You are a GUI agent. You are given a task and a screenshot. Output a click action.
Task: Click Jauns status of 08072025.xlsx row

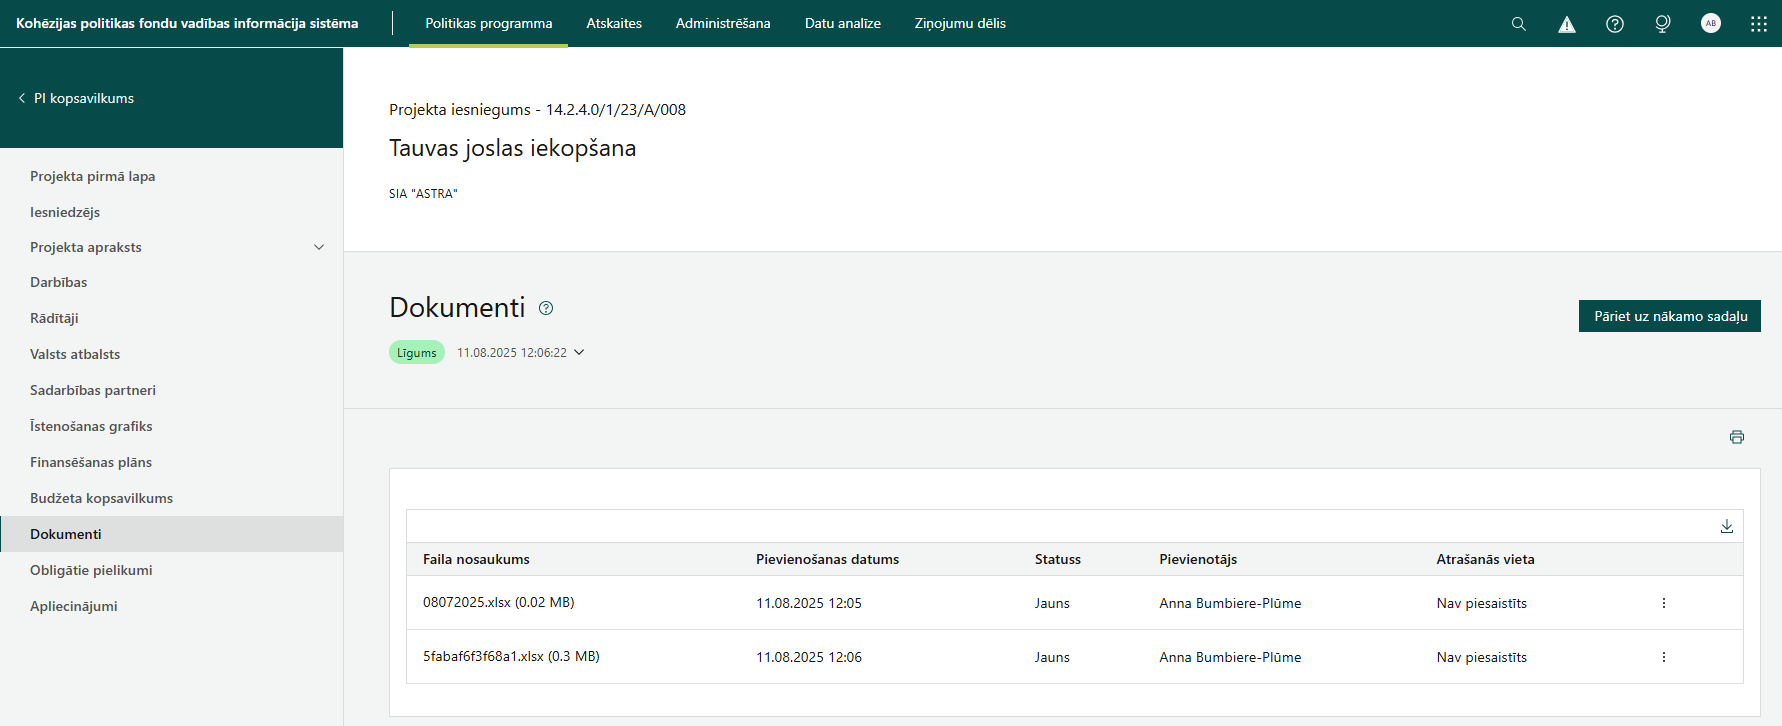click(x=1052, y=603)
